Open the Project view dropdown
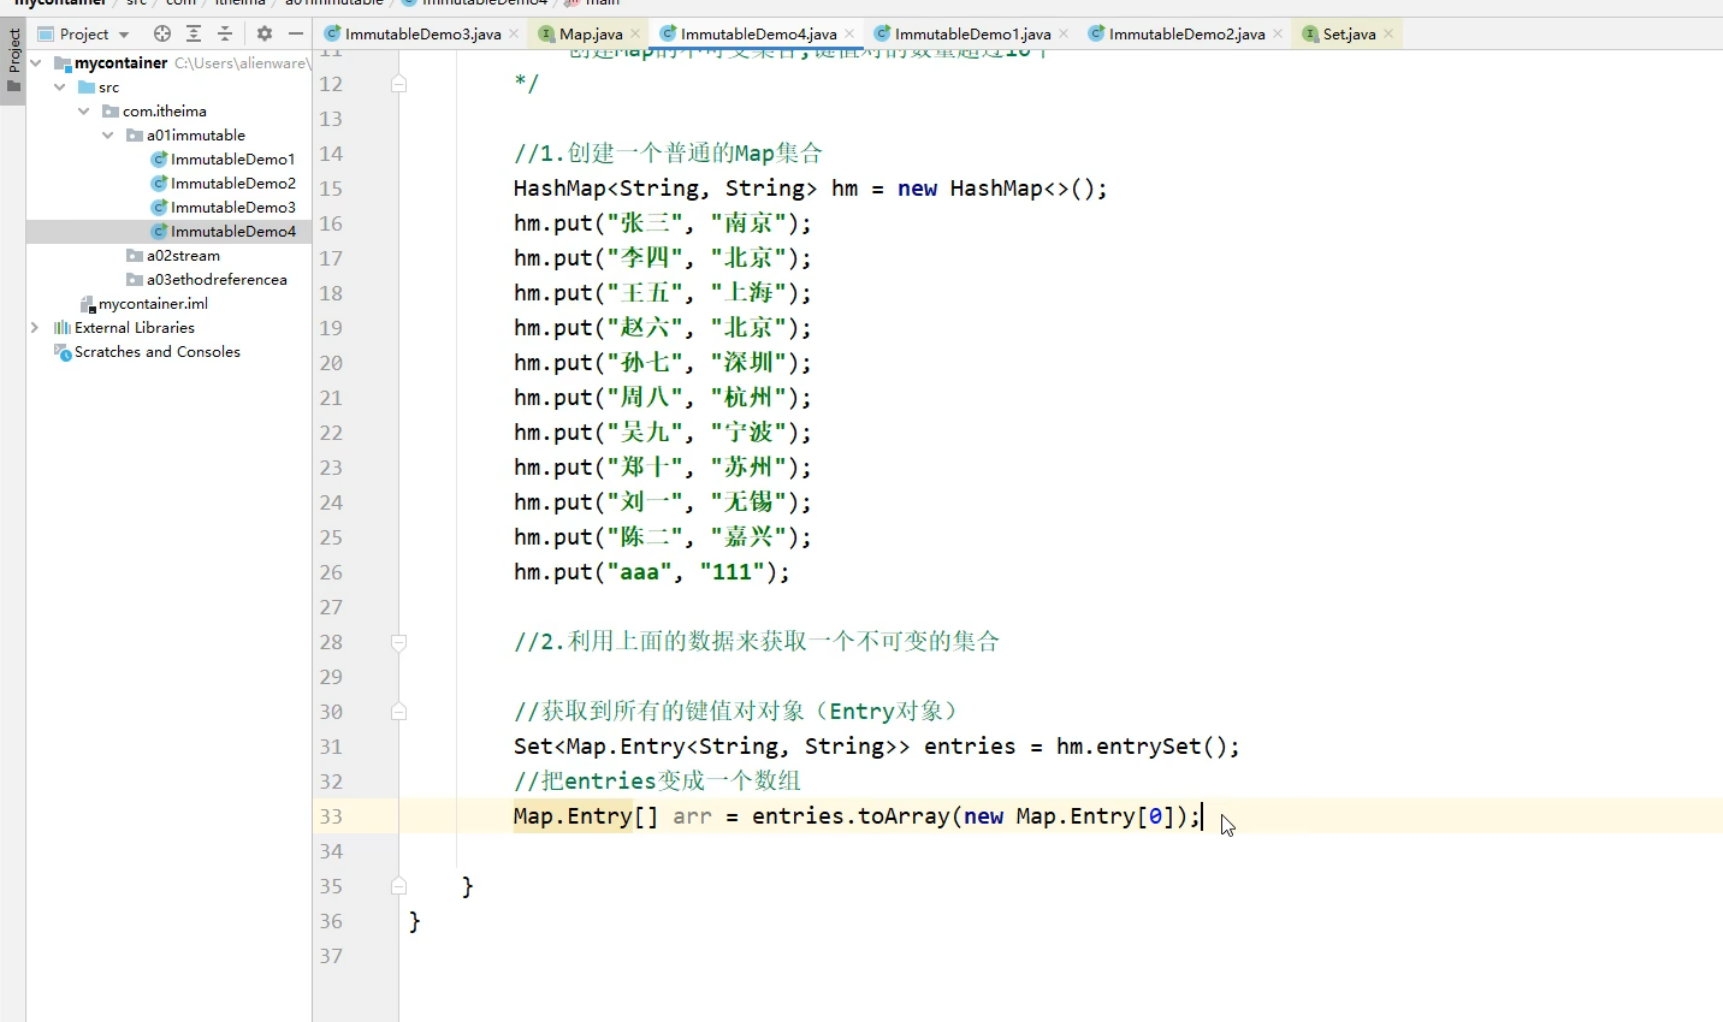Screen dimensions: 1723x1022 [x=124, y=33]
